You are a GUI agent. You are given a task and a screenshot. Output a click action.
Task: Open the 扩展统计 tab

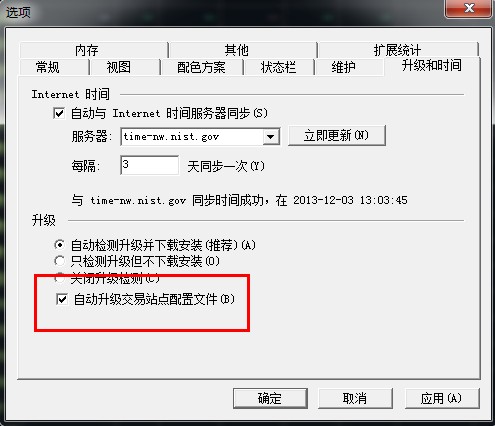397,50
